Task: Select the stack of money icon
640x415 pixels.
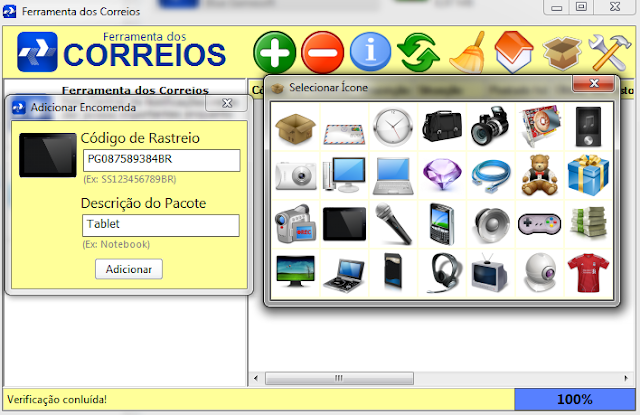Action: click(x=589, y=223)
